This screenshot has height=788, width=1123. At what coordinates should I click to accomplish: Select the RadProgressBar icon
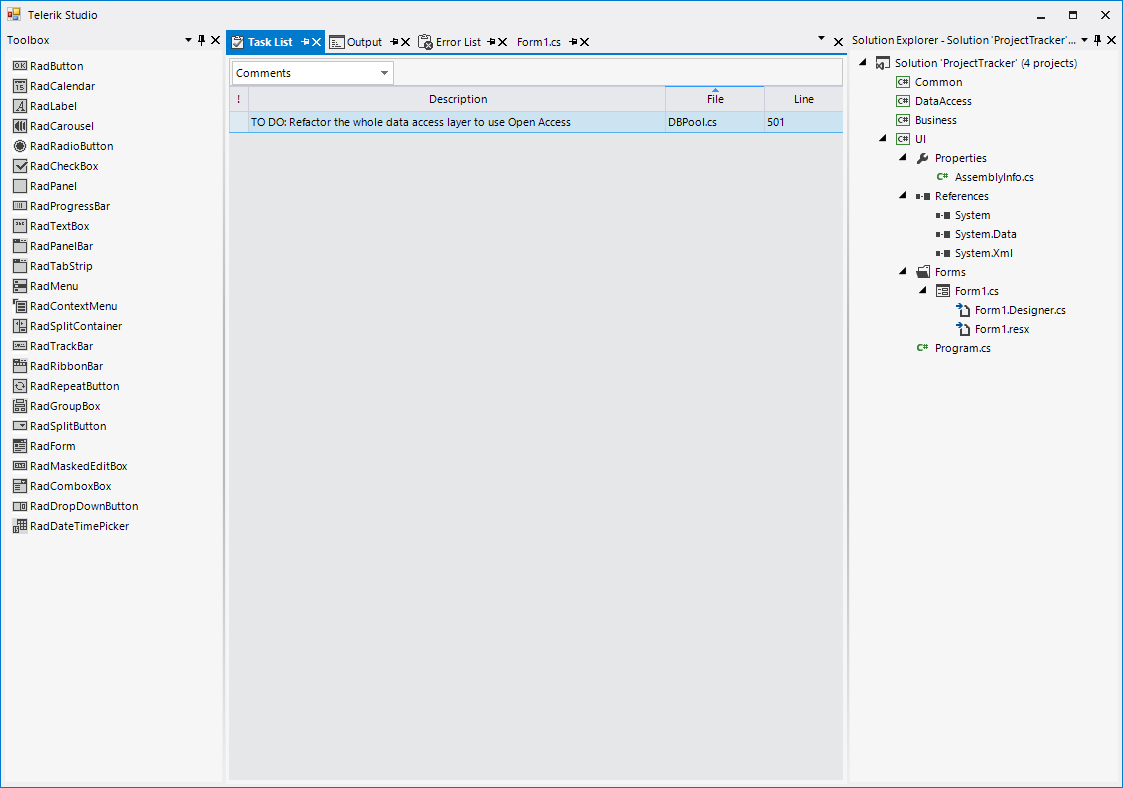20,206
